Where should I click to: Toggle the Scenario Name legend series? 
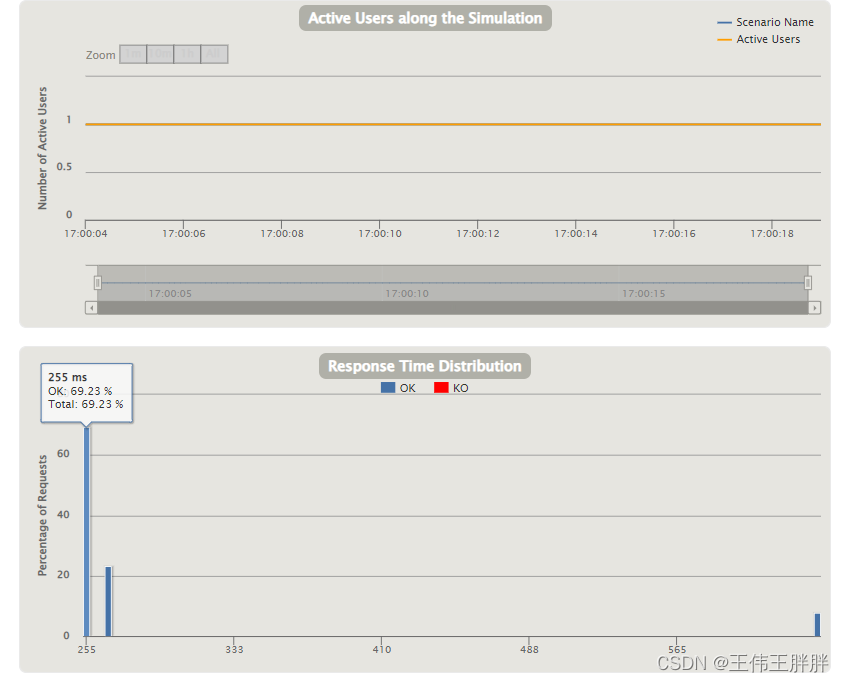[x=765, y=22]
